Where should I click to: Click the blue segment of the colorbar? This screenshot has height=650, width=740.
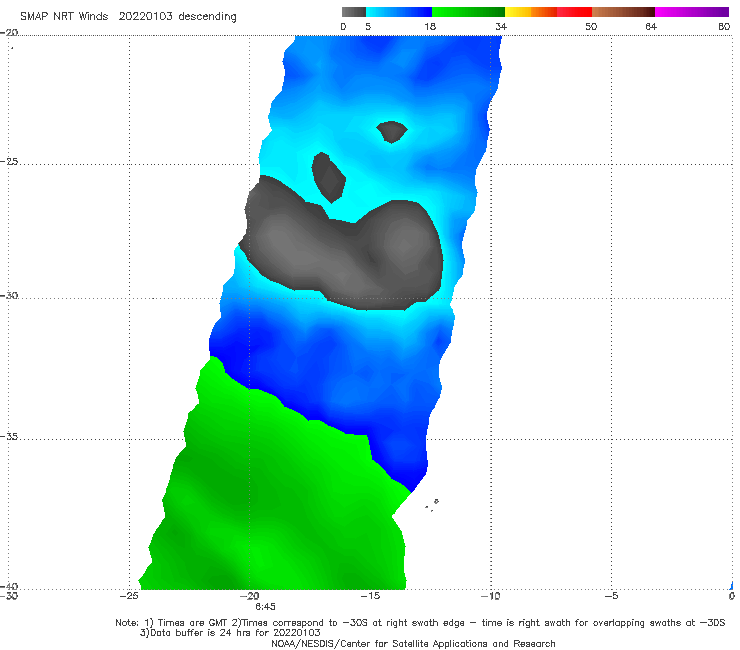[x=399, y=12]
